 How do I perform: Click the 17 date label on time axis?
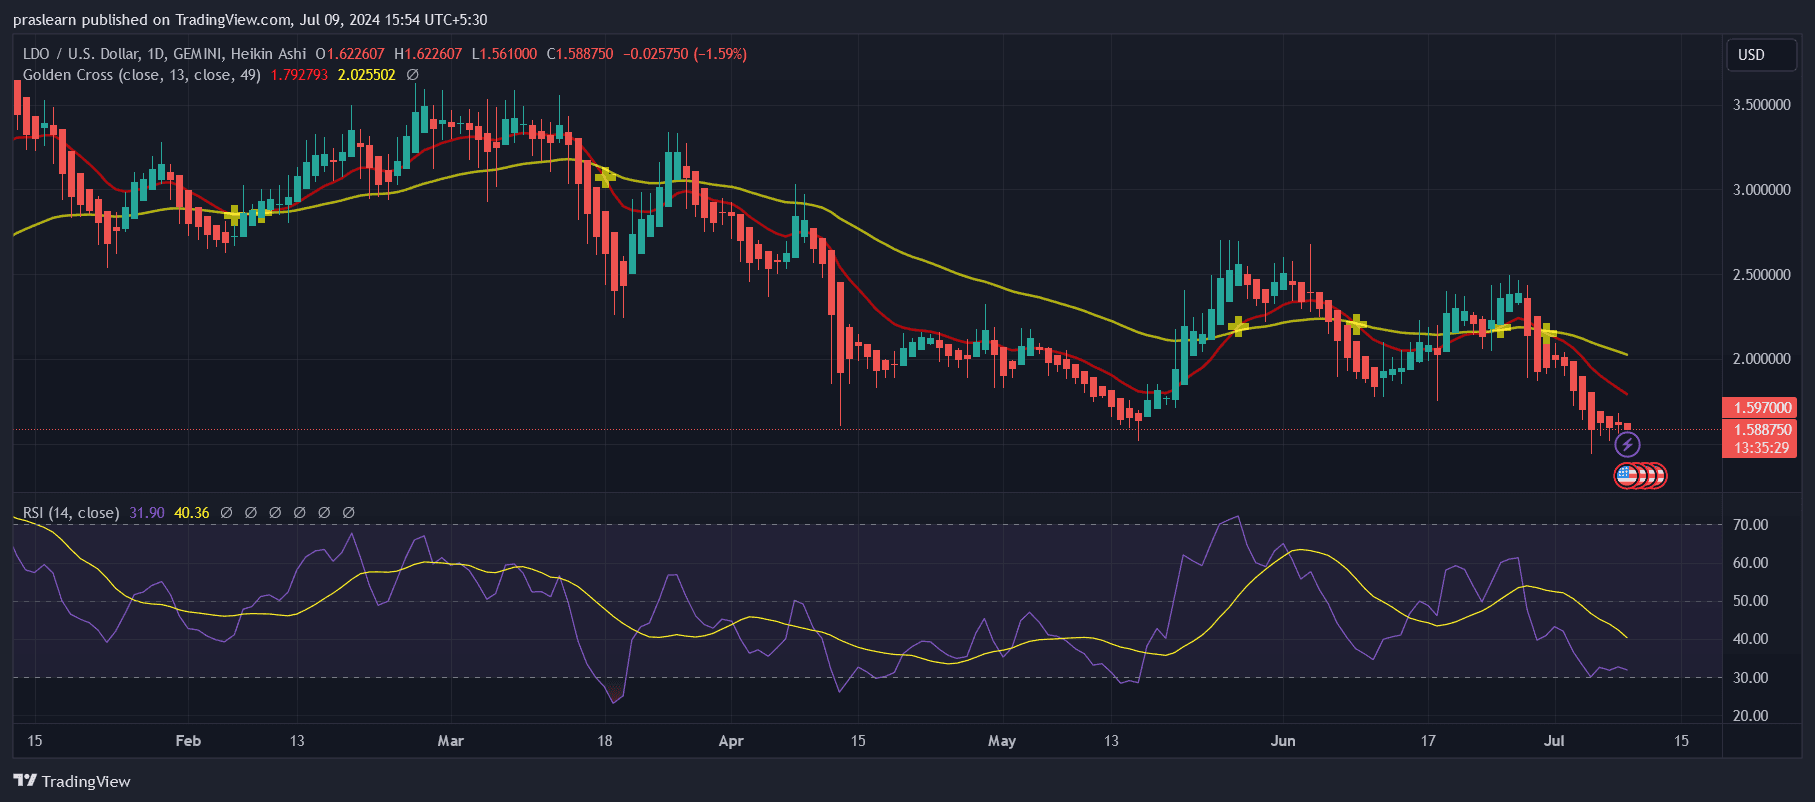[1428, 741]
